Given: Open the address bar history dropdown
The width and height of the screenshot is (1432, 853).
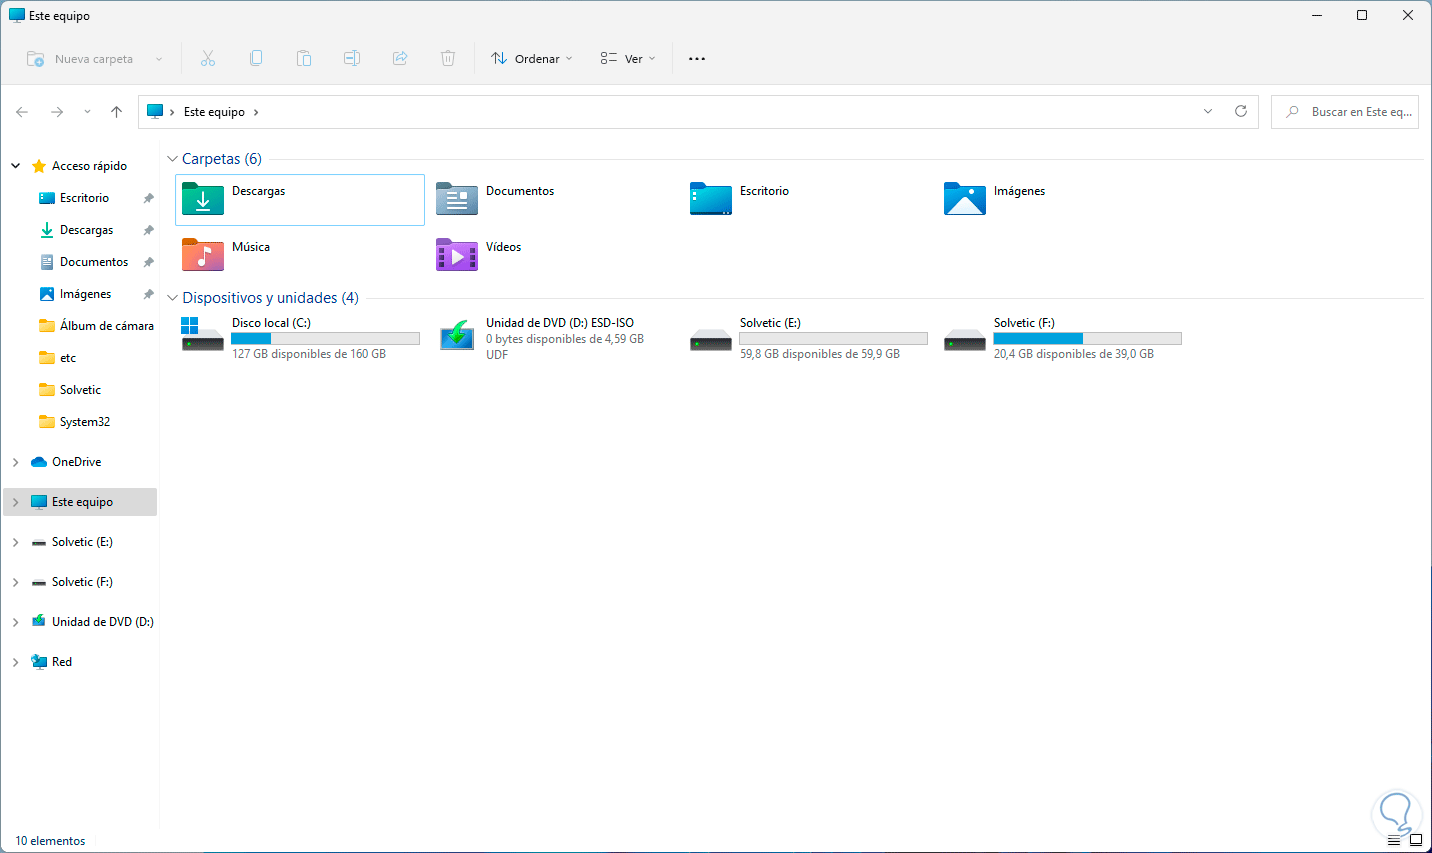Looking at the screenshot, I should tap(1208, 111).
